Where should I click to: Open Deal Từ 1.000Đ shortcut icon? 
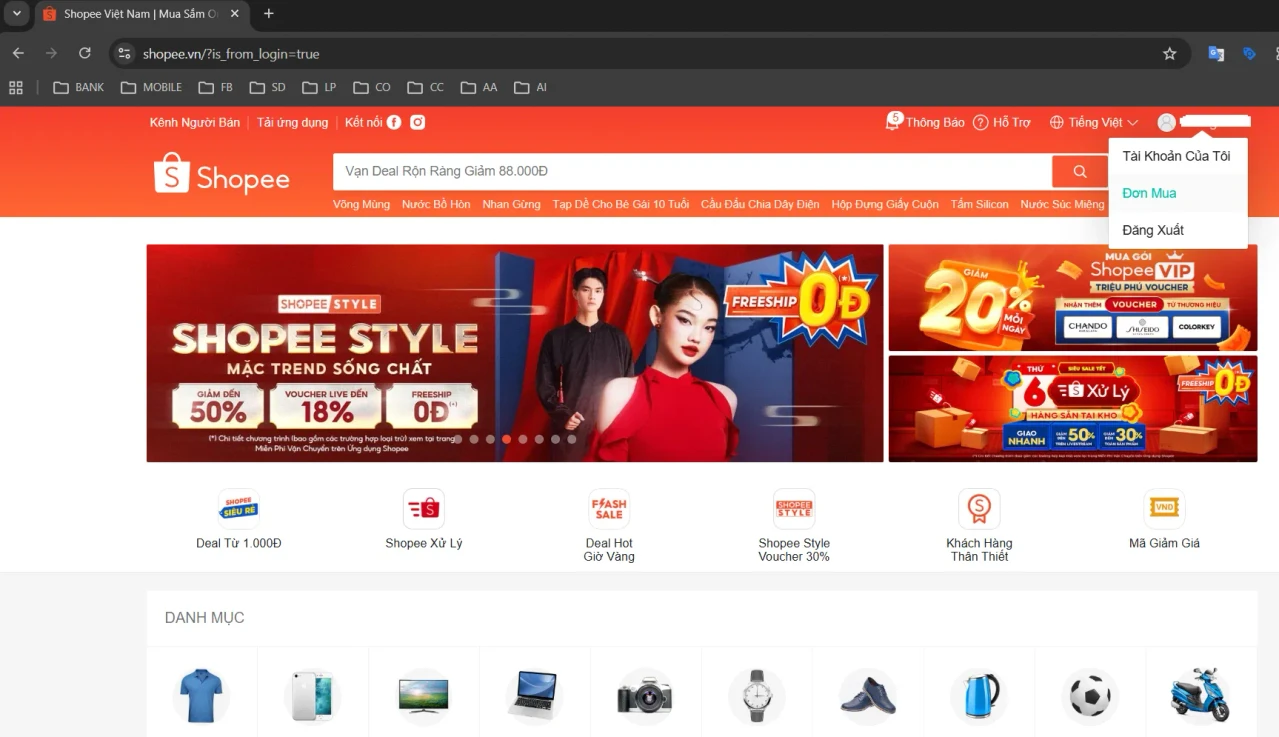tap(239, 509)
